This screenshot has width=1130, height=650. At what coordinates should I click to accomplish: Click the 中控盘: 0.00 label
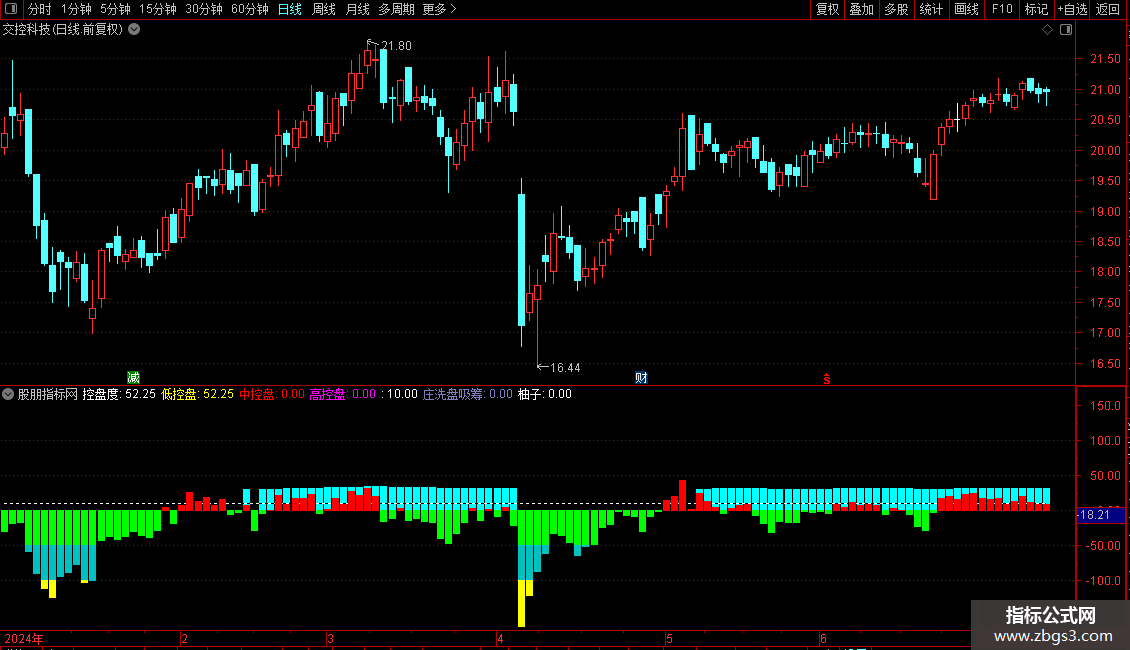(x=272, y=394)
